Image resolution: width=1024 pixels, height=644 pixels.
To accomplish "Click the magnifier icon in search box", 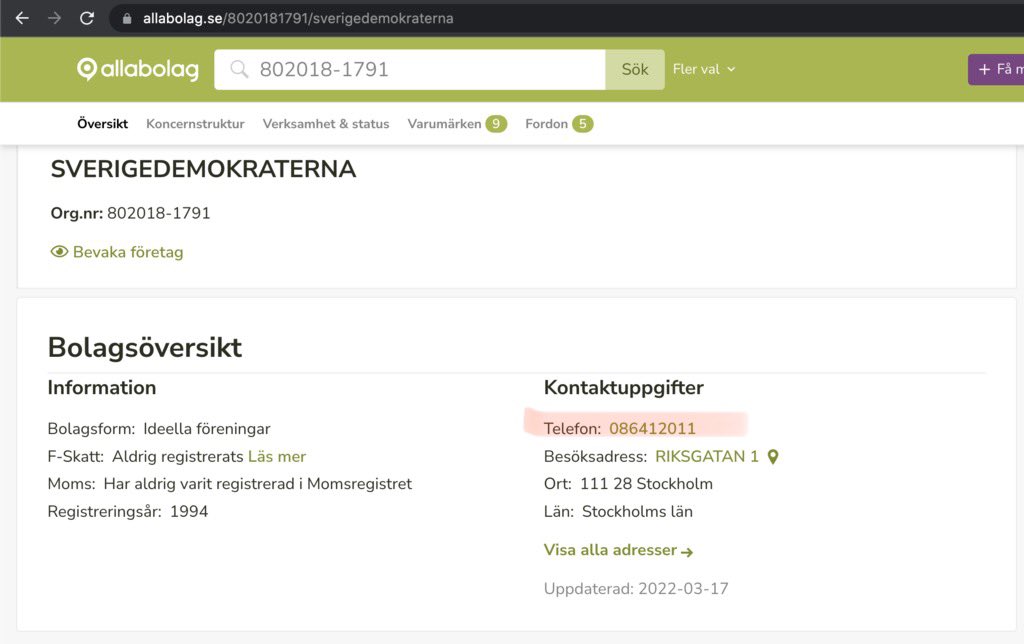I will 239,69.
